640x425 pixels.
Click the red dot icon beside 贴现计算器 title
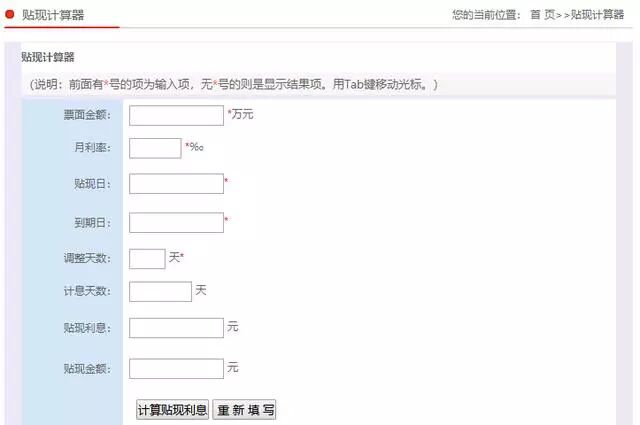click(10, 14)
